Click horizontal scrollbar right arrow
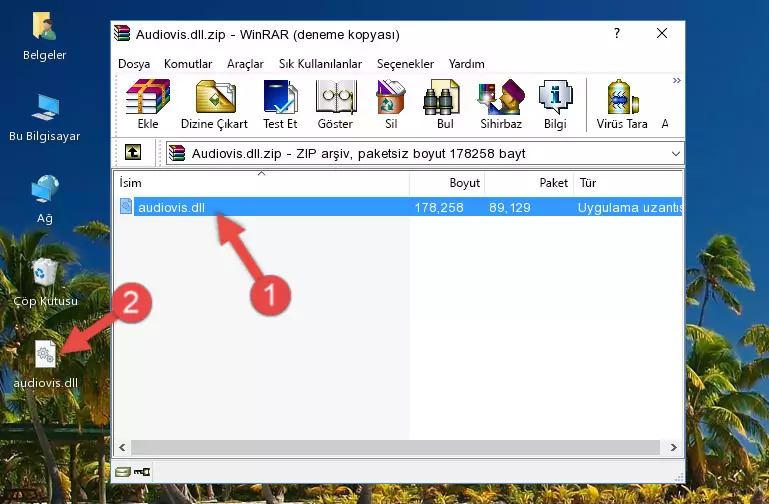The image size is (769, 504). (x=673, y=447)
